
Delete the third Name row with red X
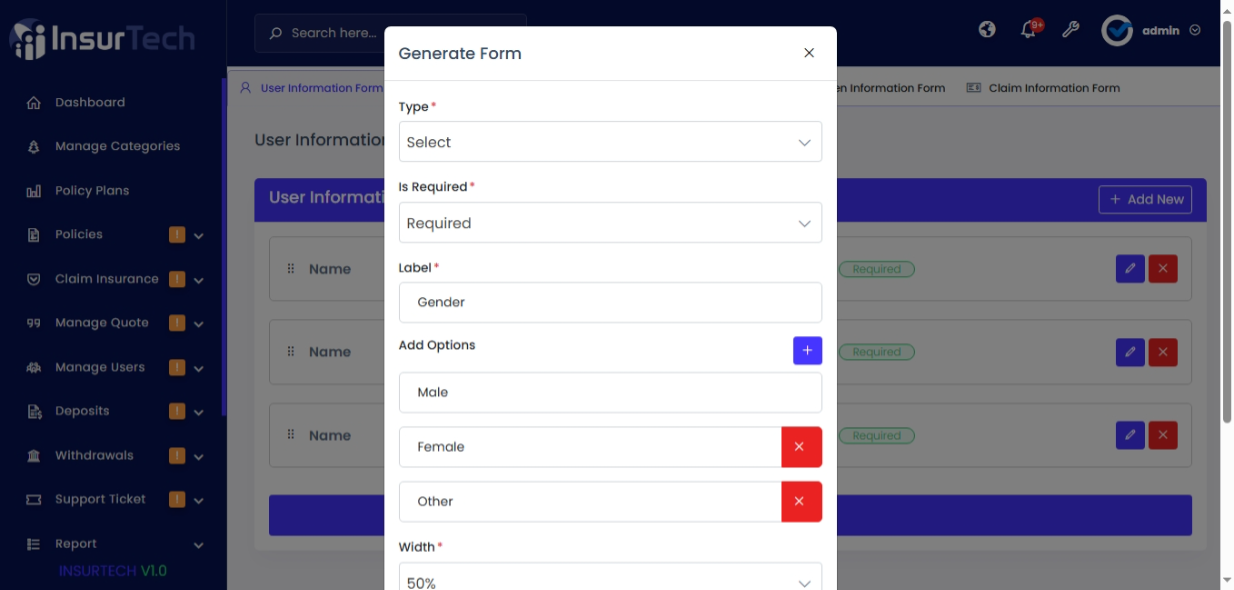tap(1163, 435)
